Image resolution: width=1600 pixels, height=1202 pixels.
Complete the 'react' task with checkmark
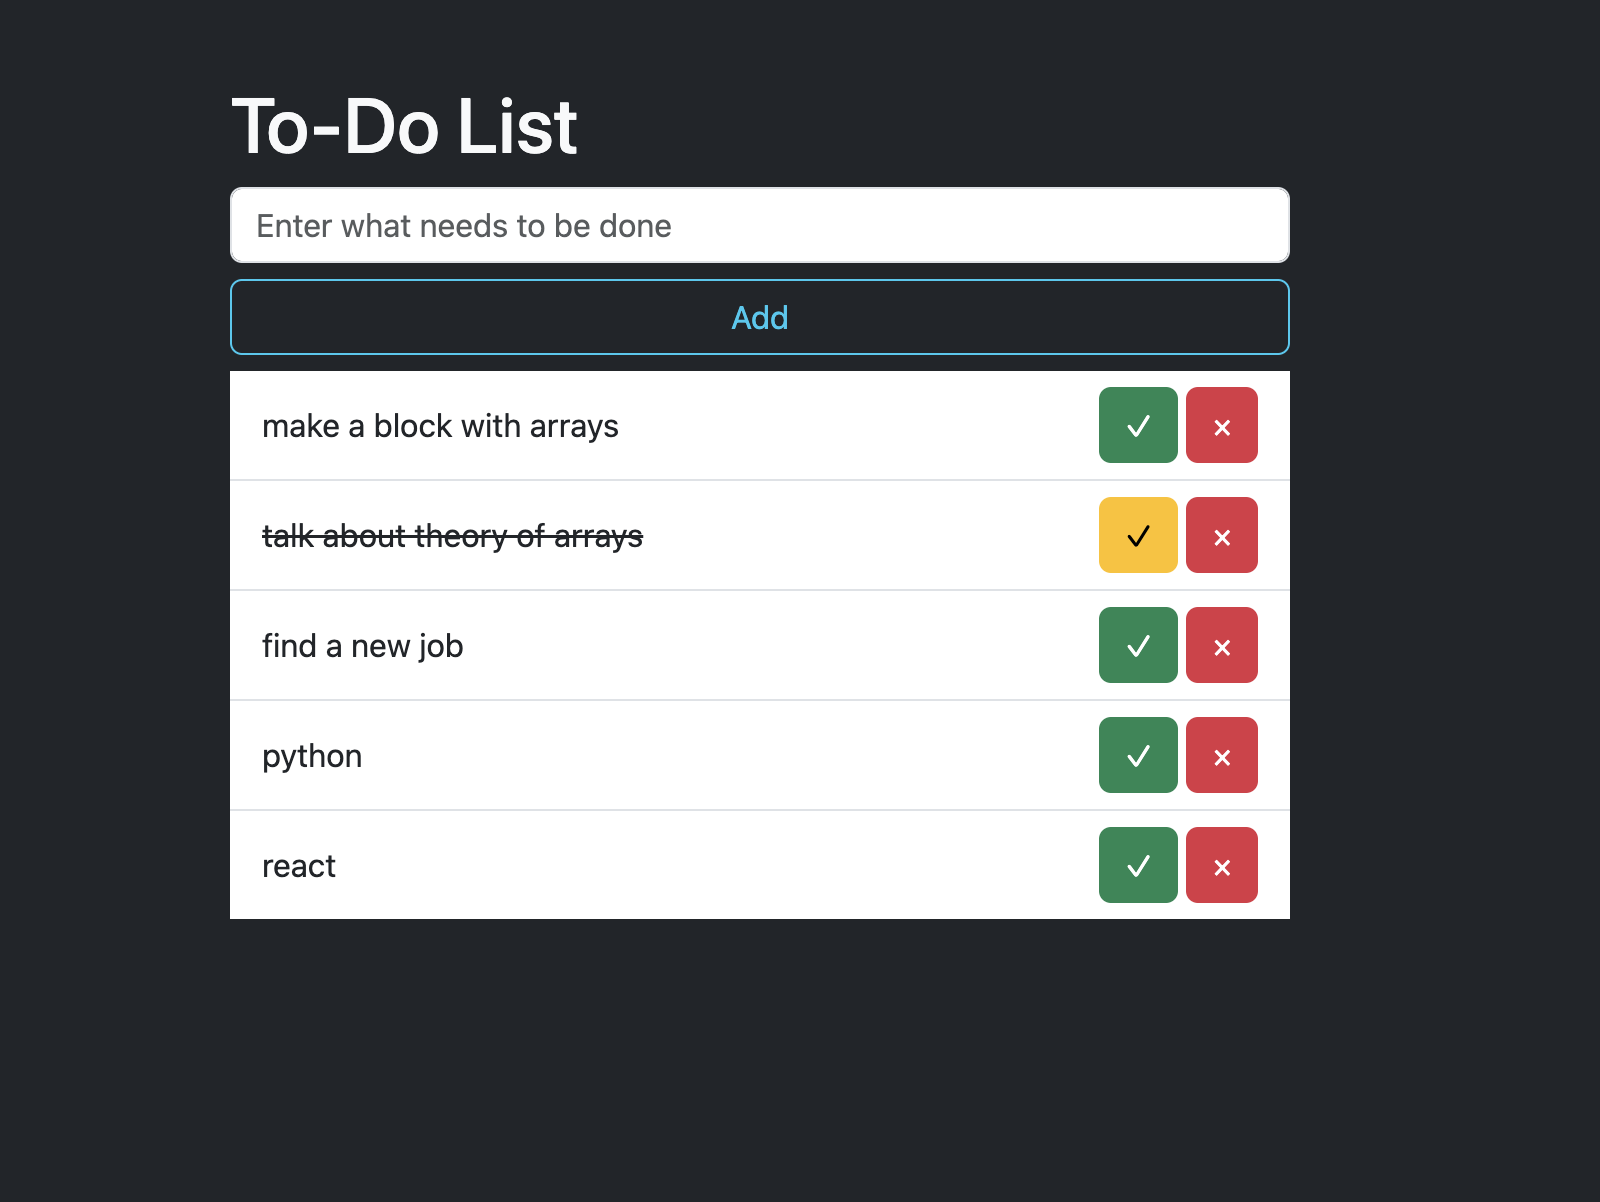coord(1138,865)
